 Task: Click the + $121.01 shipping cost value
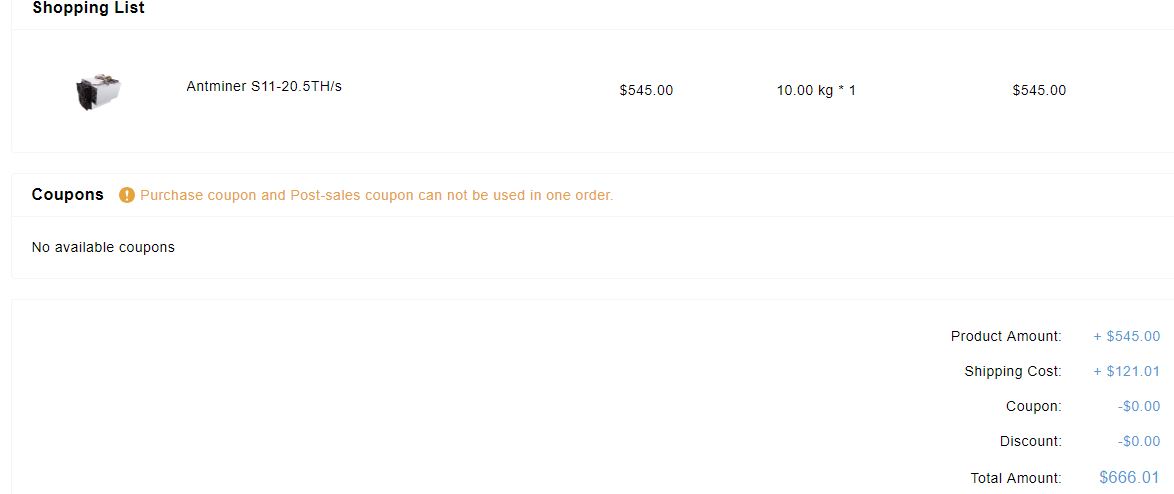tap(1127, 371)
